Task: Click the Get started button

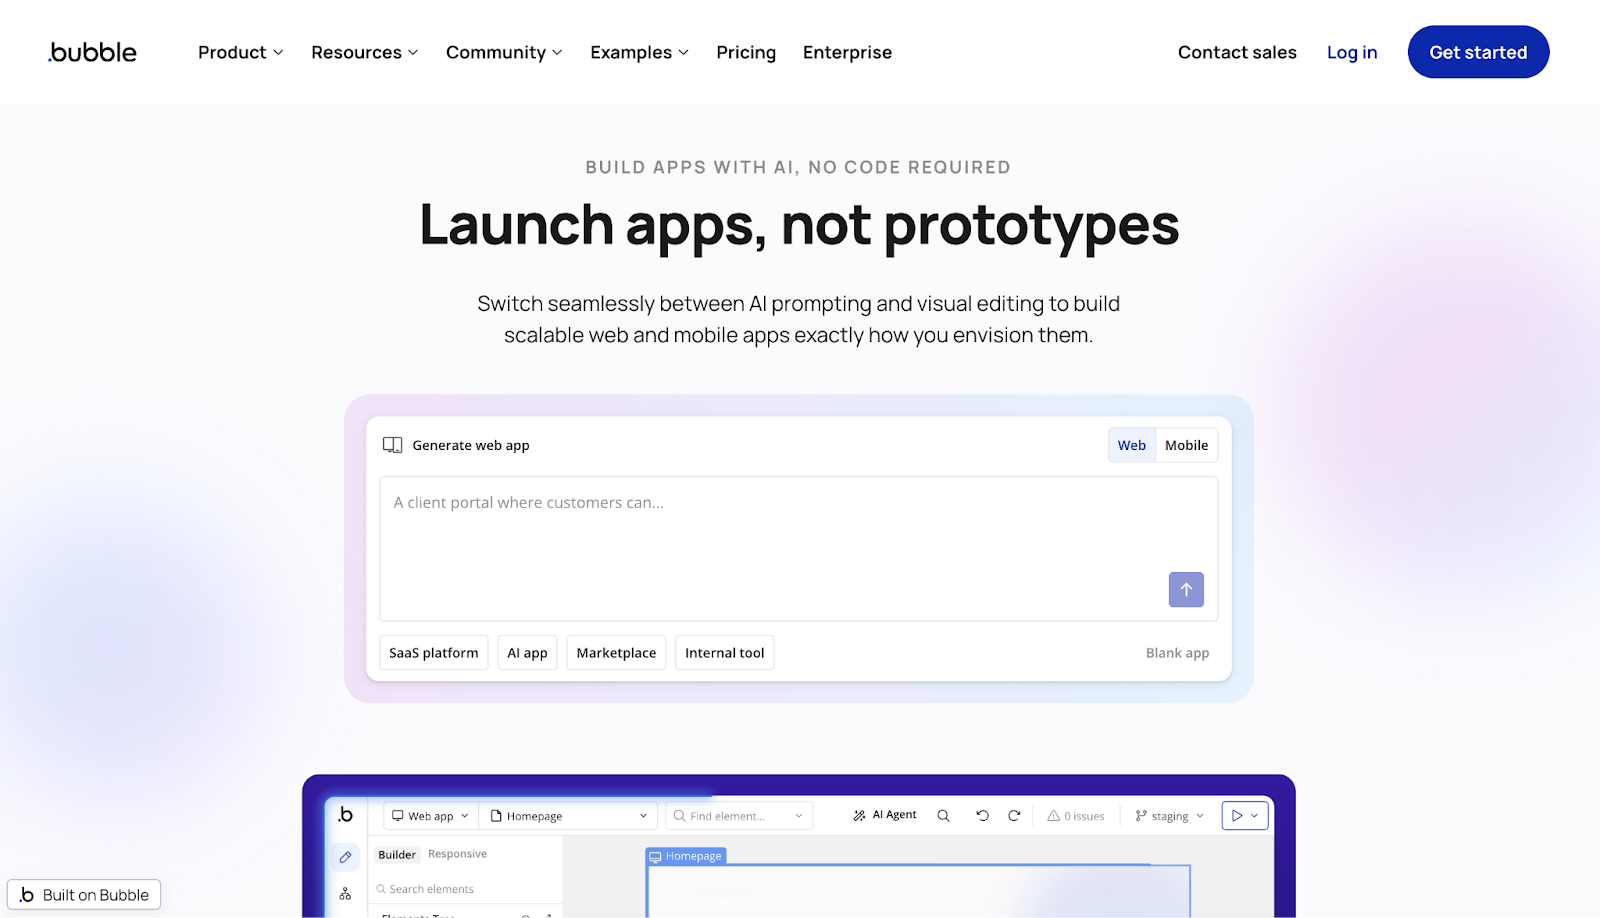Action: point(1478,52)
